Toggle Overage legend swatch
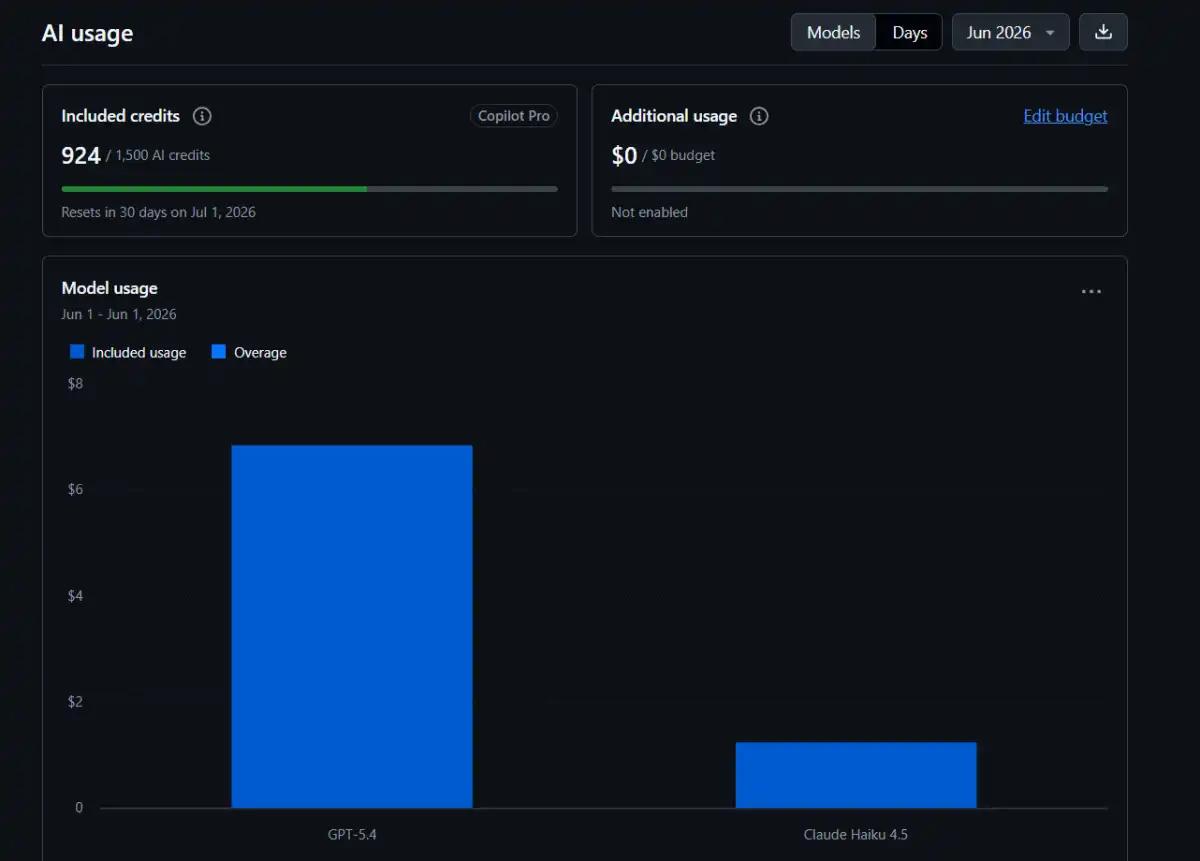The image size is (1200, 861). (219, 352)
